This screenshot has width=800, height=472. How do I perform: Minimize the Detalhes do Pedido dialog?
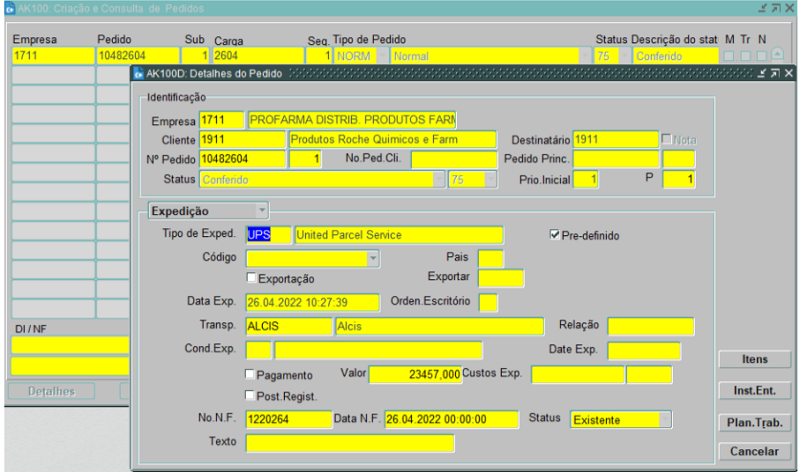pyautogui.click(x=763, y=75)
